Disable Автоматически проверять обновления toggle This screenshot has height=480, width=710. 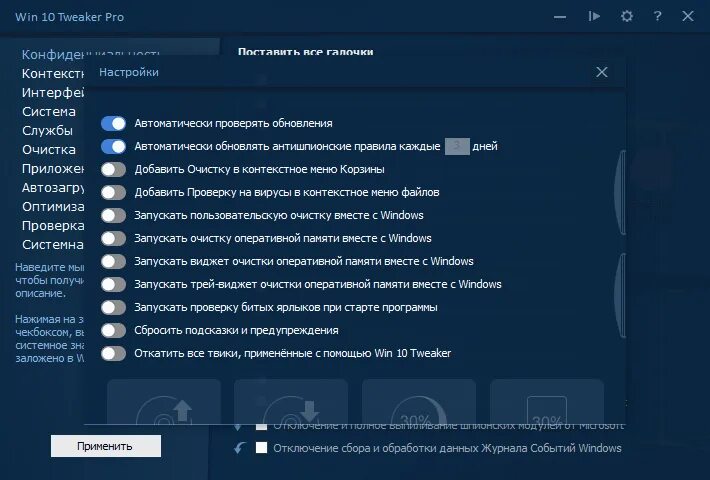pos(113,123)
